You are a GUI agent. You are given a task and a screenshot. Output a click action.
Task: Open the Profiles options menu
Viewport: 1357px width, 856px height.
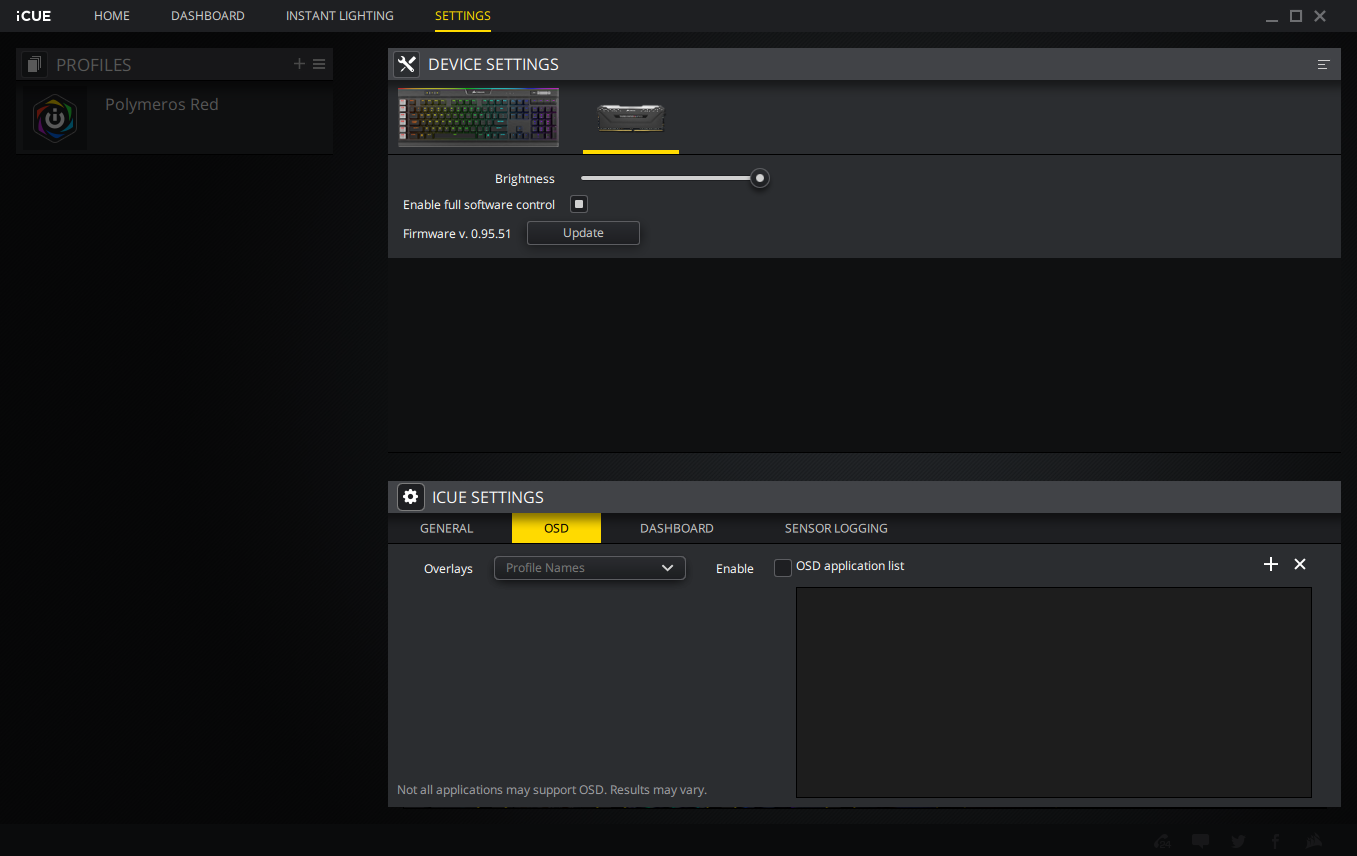319,64
